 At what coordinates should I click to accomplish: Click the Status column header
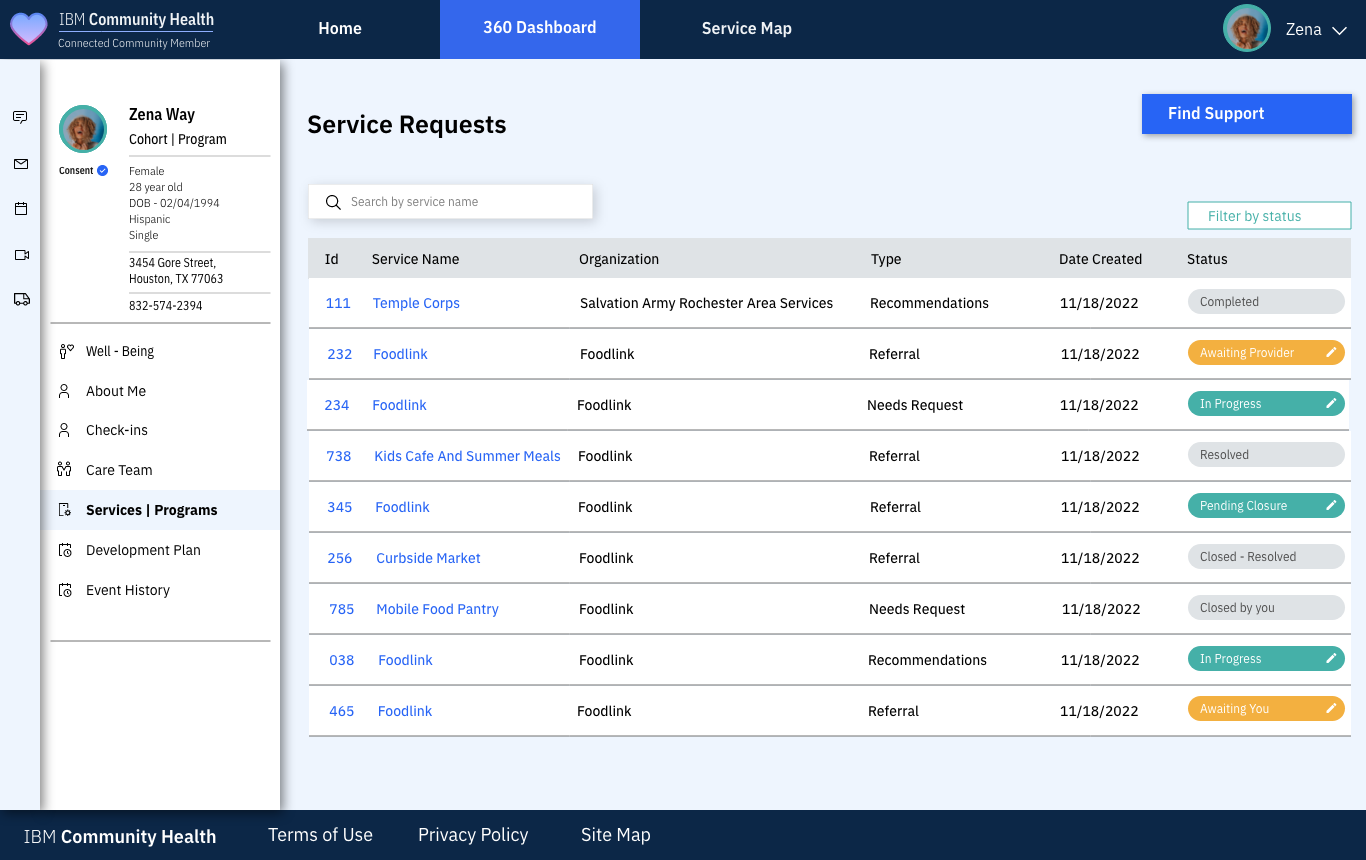click(x=1207, y=259)
